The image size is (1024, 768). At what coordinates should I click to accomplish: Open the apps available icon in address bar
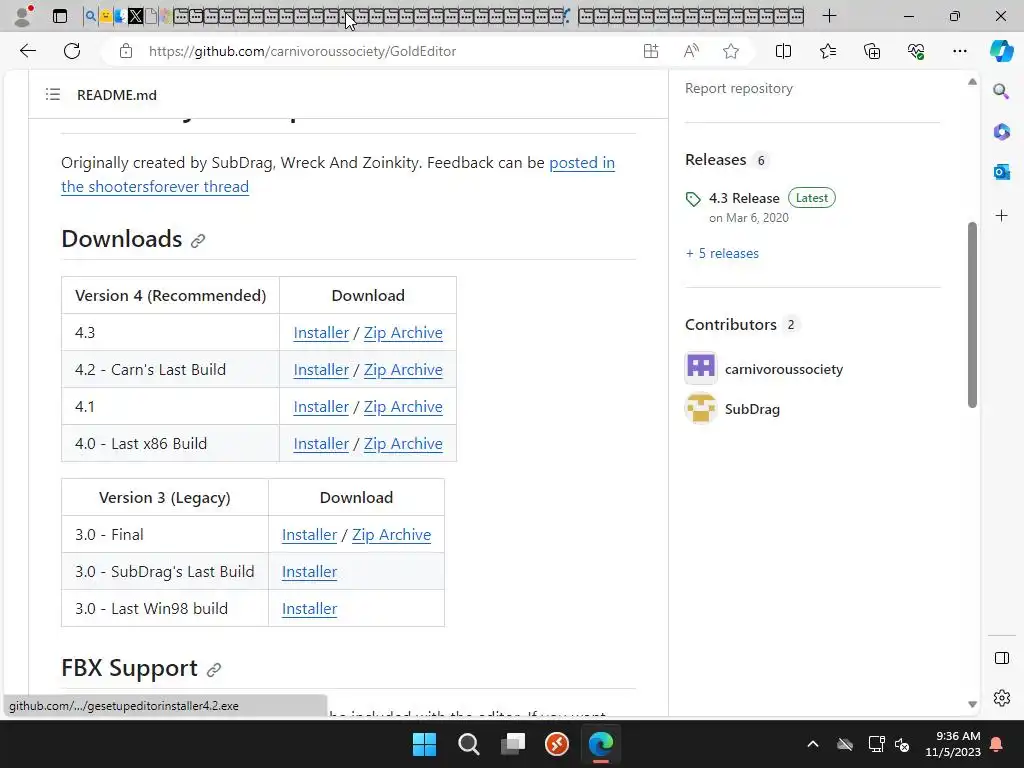(650, 51)
